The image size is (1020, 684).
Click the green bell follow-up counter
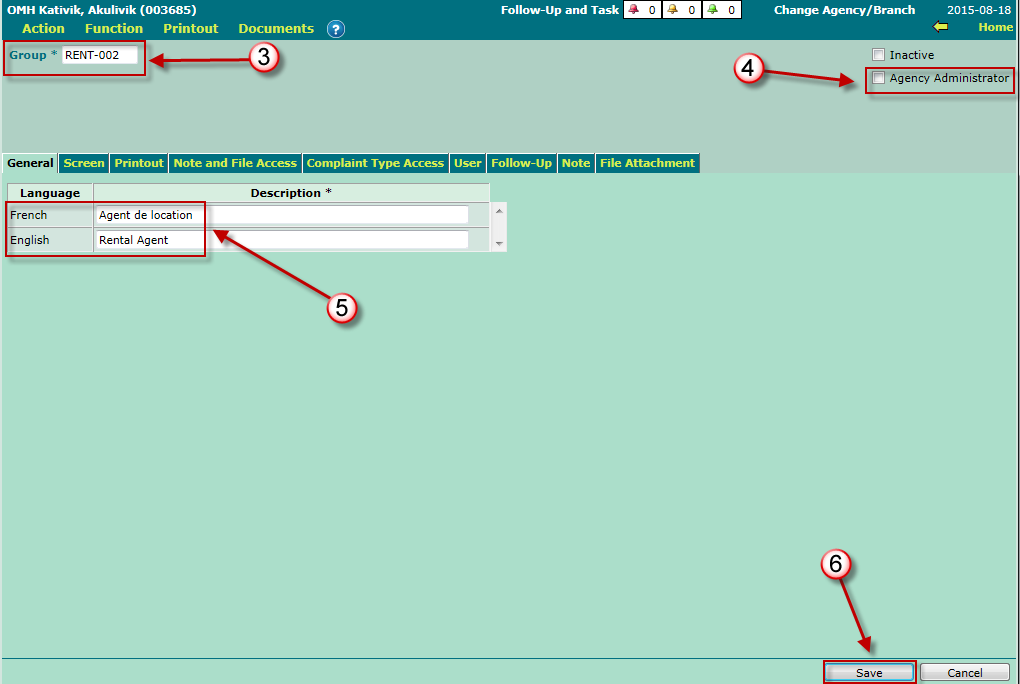click(722, 10)
